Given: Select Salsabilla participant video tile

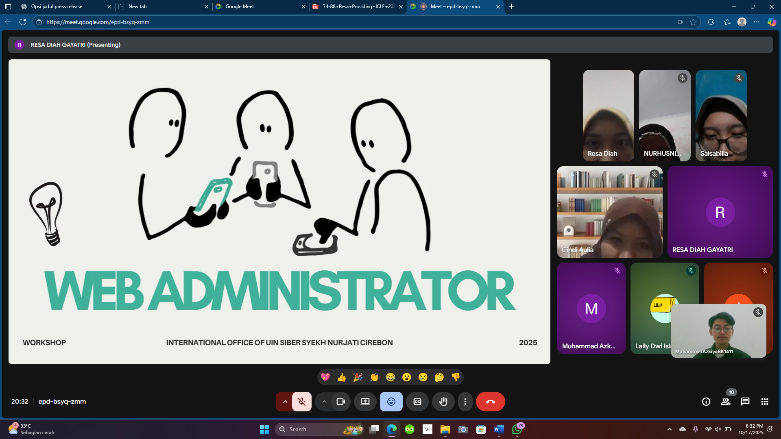Looking at the screenshot, I should tap(721, 116).
